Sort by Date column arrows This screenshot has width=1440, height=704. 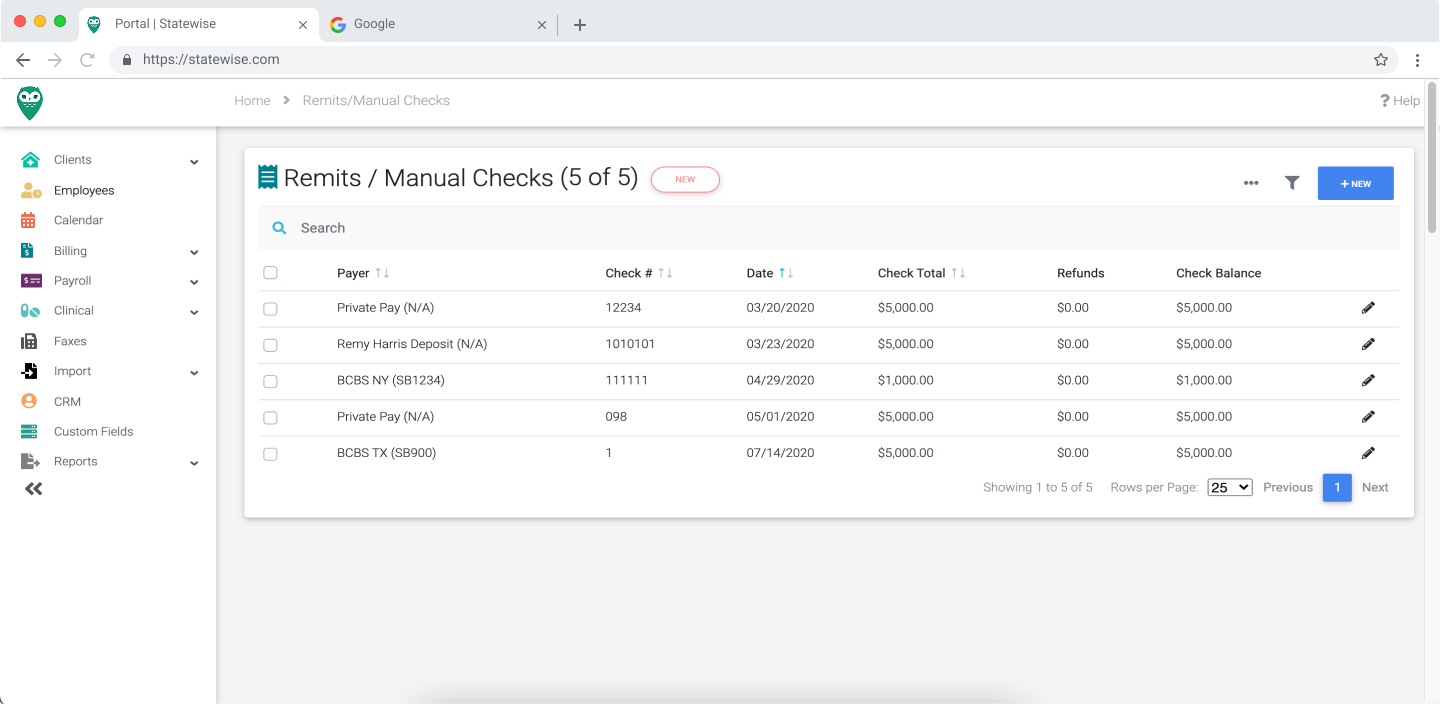786,273
